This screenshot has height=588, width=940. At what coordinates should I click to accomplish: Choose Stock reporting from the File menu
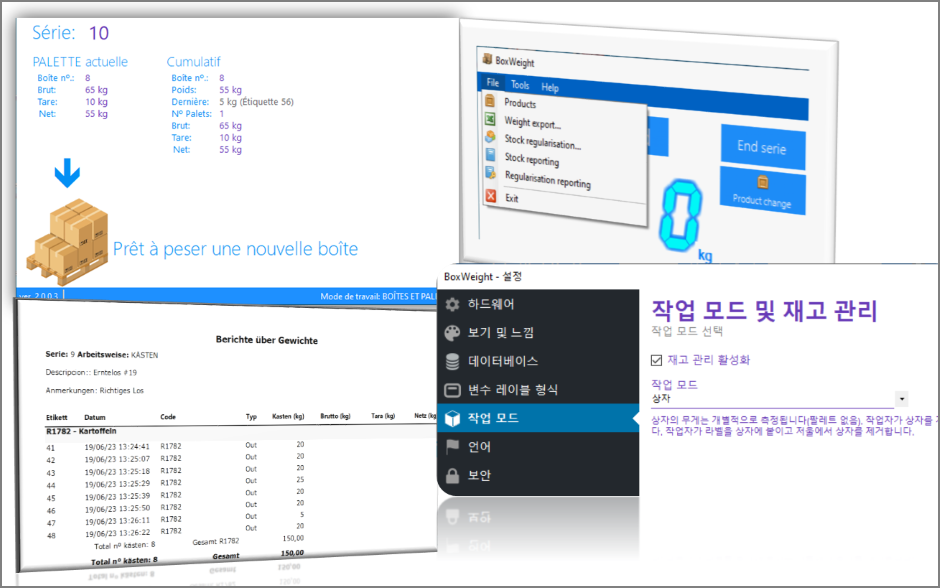pos(532,159)
